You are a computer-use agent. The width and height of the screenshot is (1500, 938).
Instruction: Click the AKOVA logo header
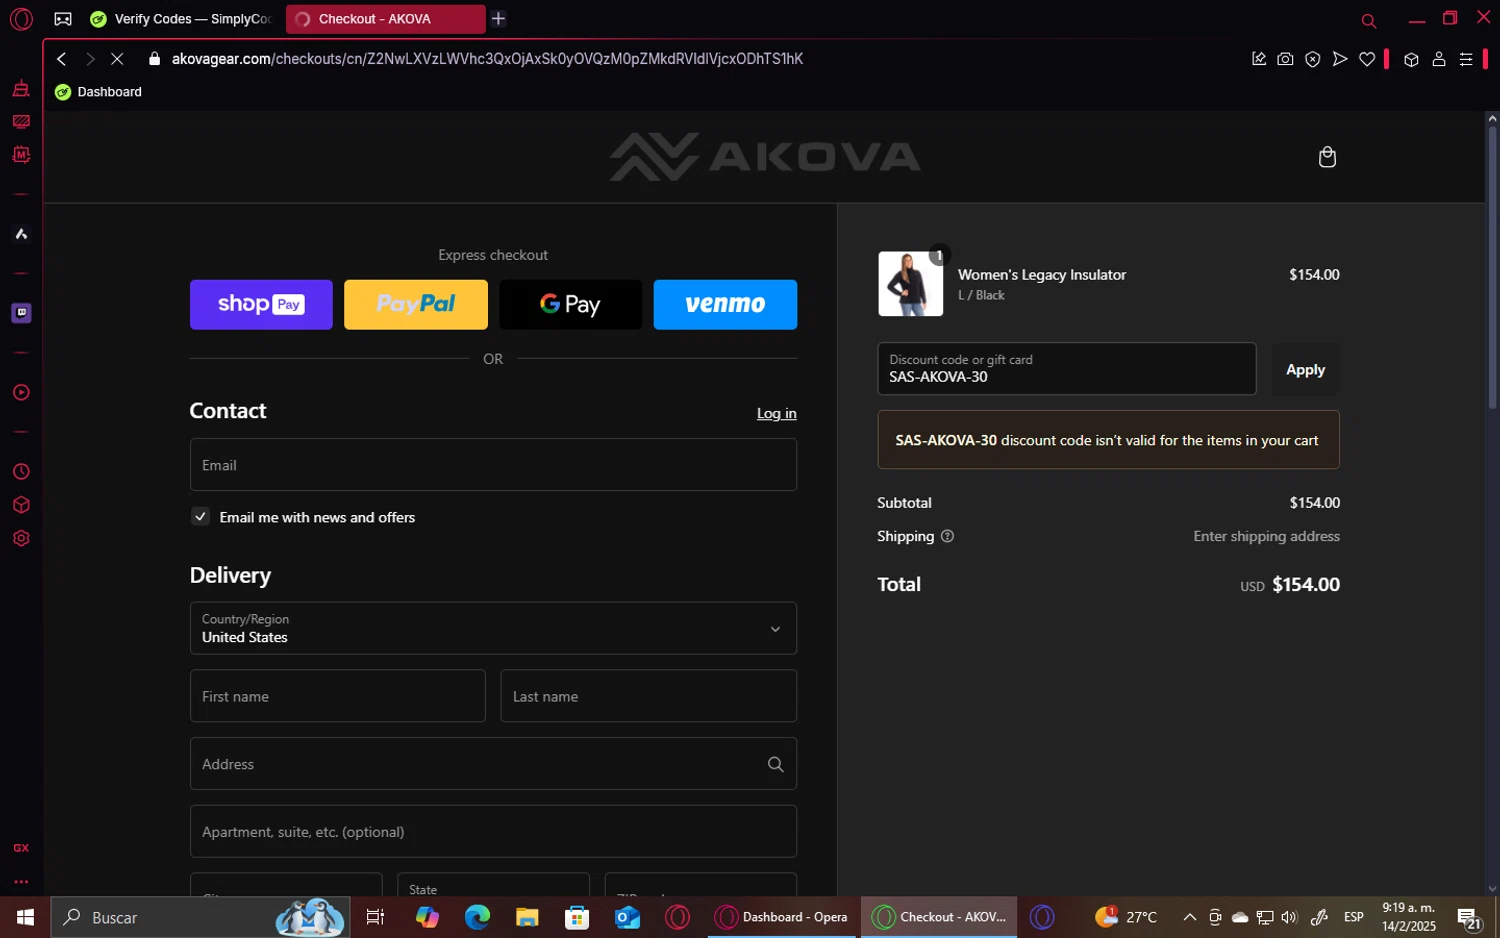765,157
